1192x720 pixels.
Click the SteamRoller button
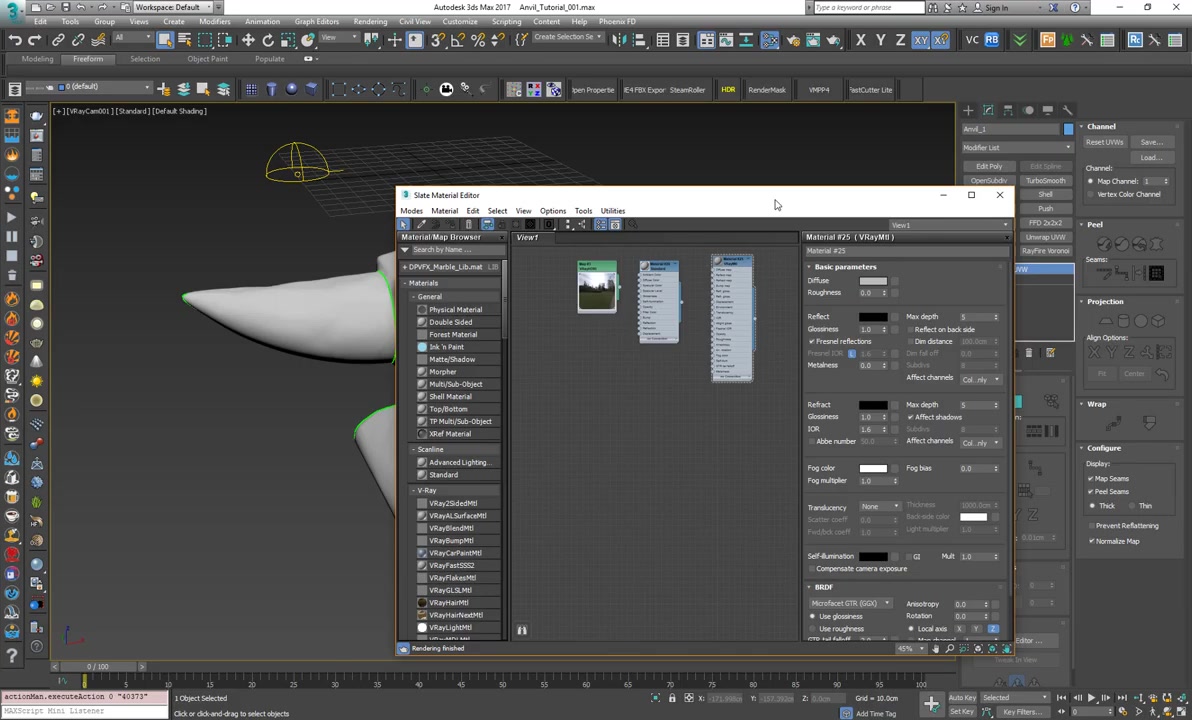688,89
